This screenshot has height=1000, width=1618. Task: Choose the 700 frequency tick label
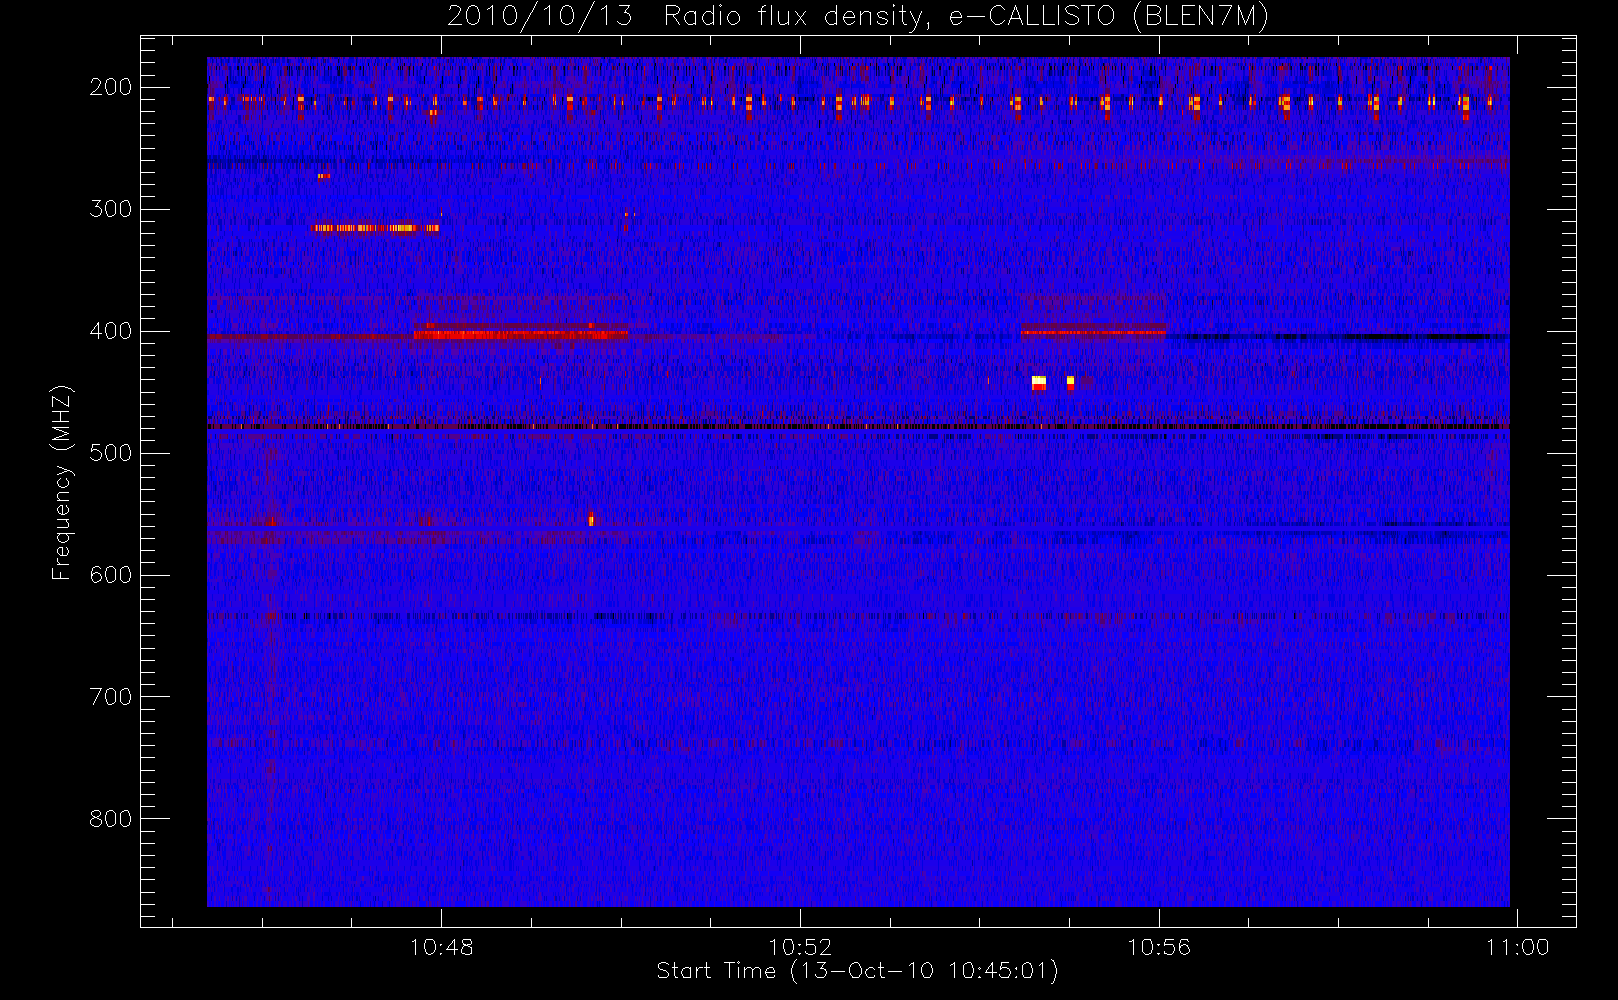tap(110, 697)
